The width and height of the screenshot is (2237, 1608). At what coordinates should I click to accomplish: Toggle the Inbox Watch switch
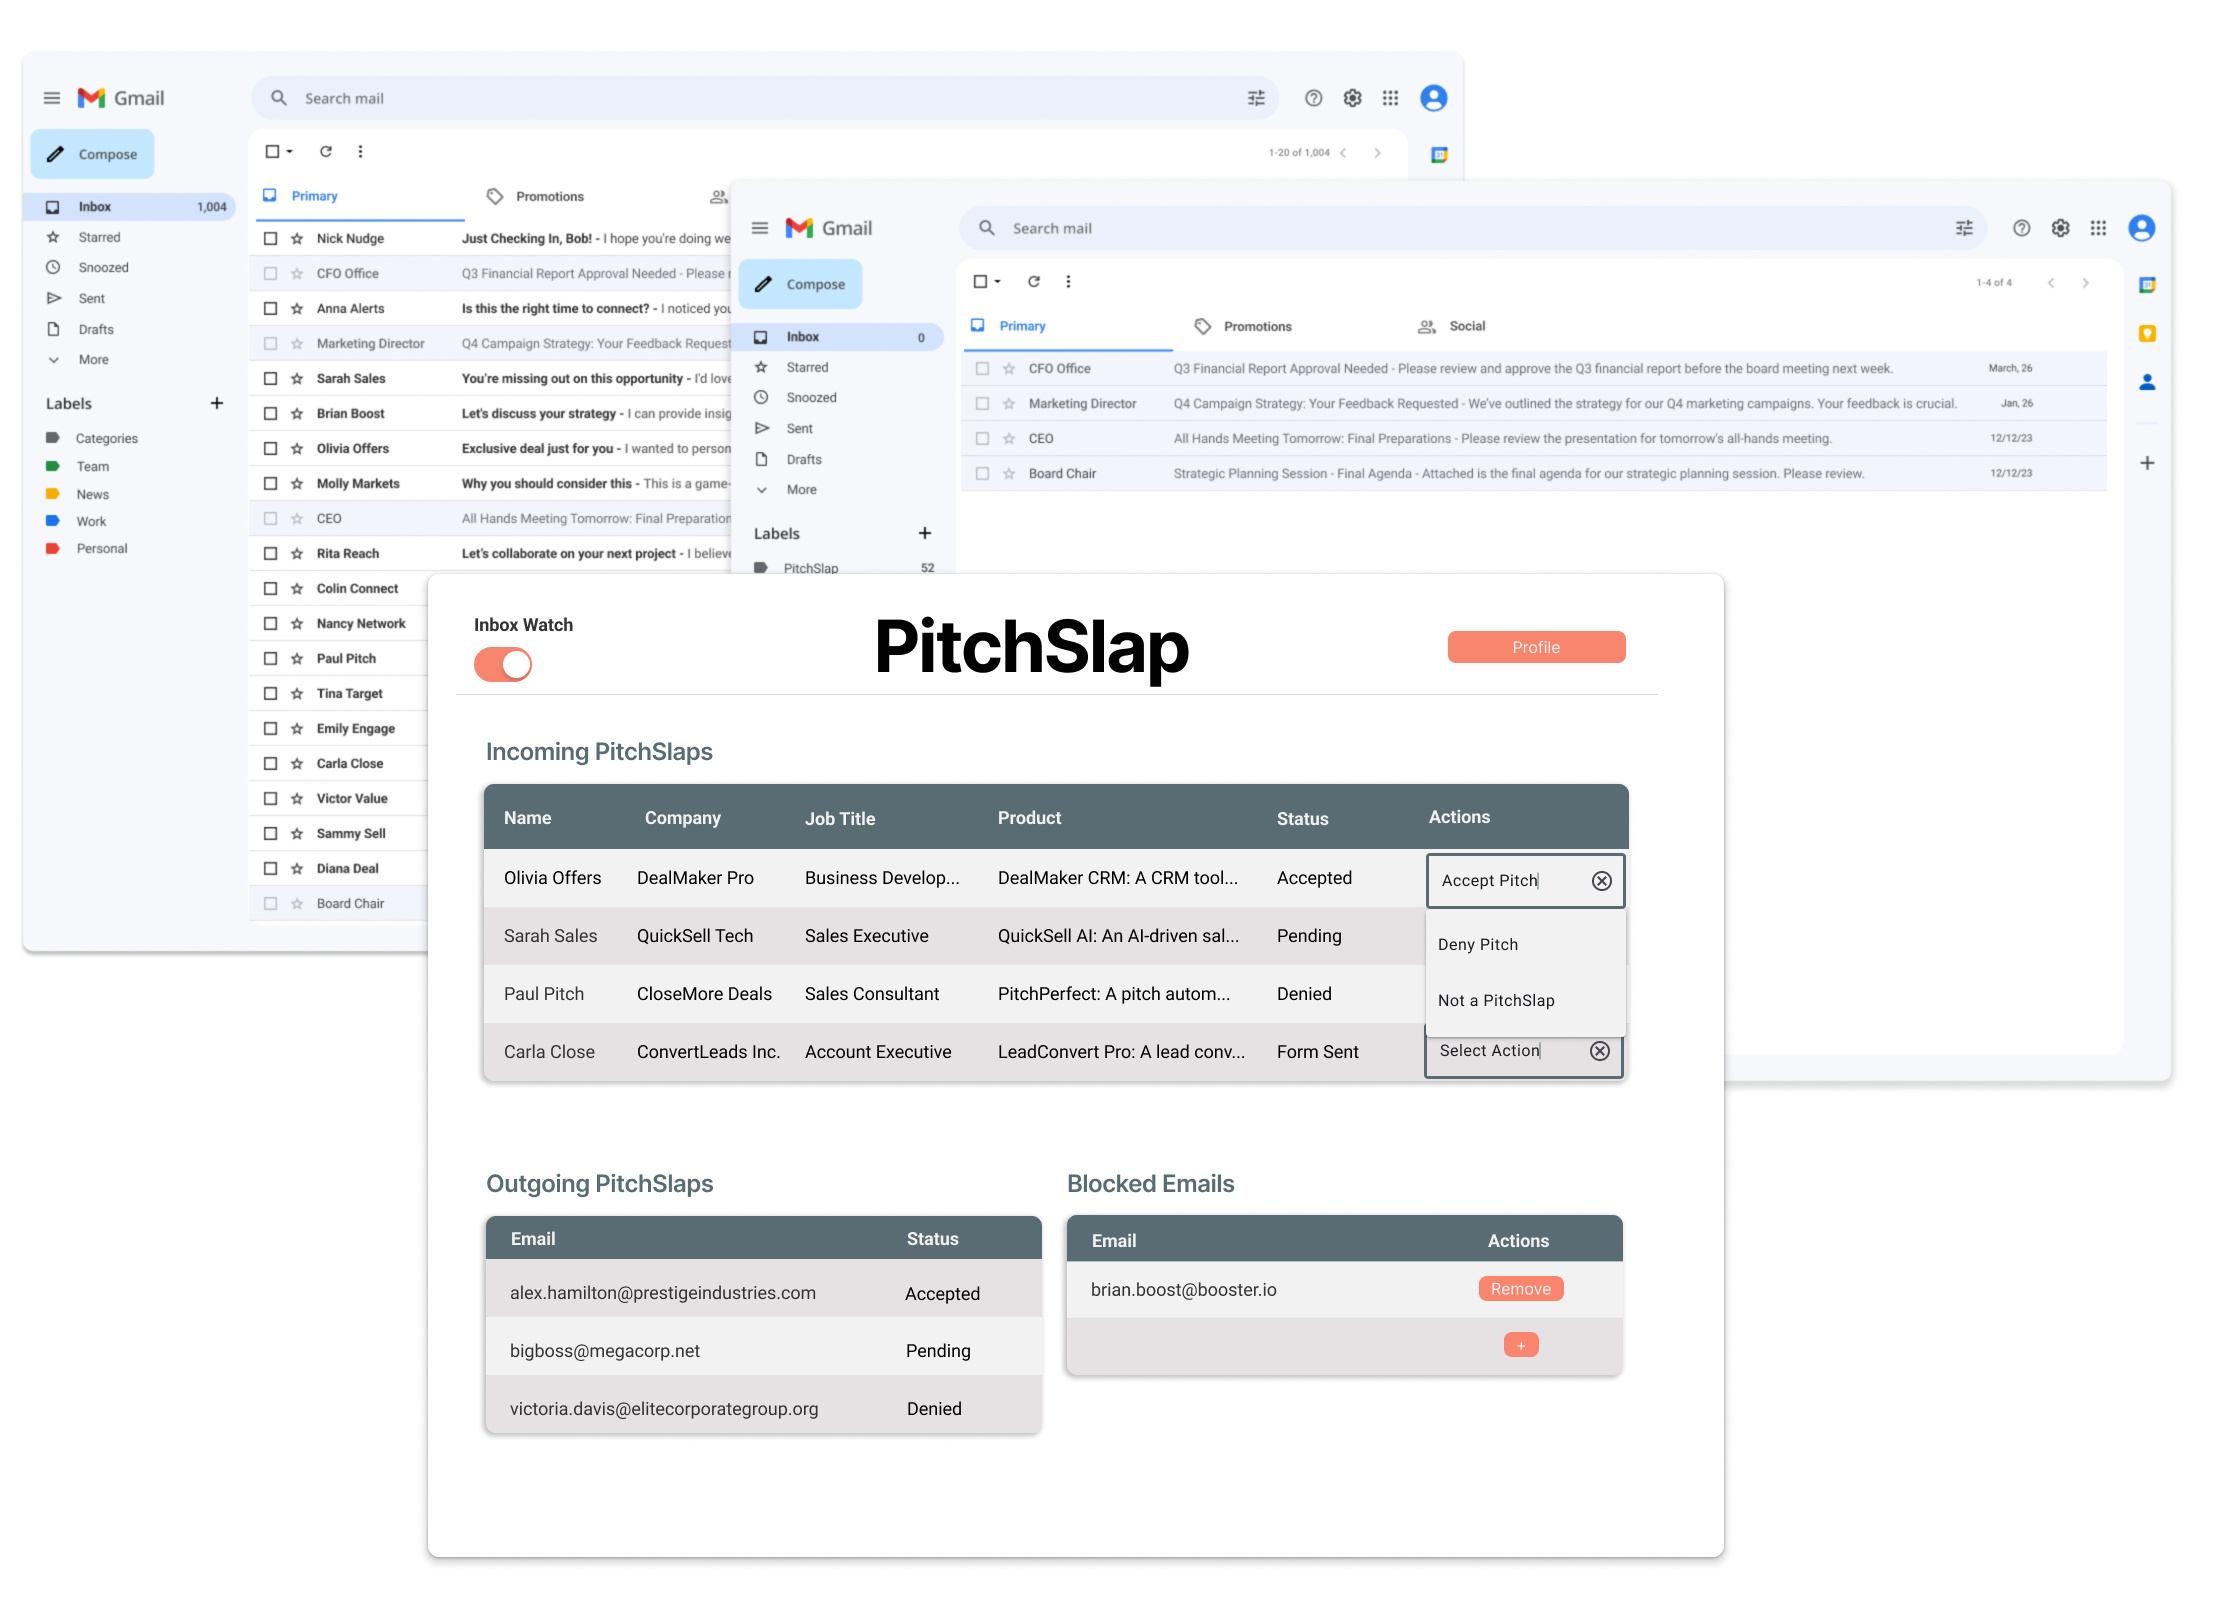[x=503, y=664]
